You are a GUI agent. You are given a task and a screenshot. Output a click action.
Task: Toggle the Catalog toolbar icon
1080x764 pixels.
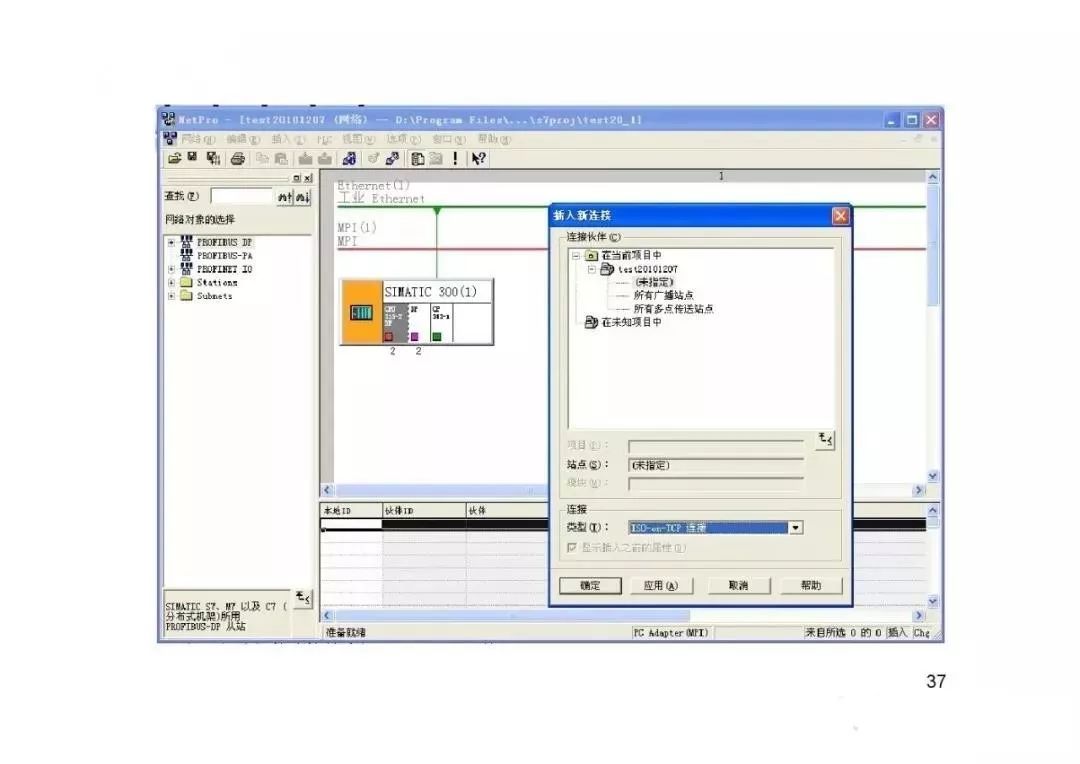tap(417, 158)
